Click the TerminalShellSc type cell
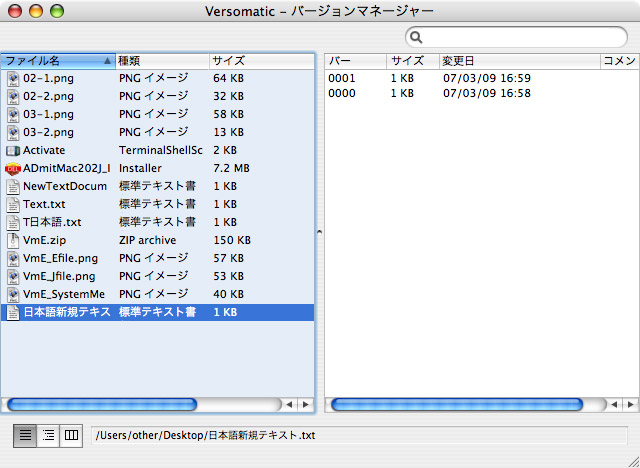The width and height of the screenshot is (640, 468). tap(161, 151)
